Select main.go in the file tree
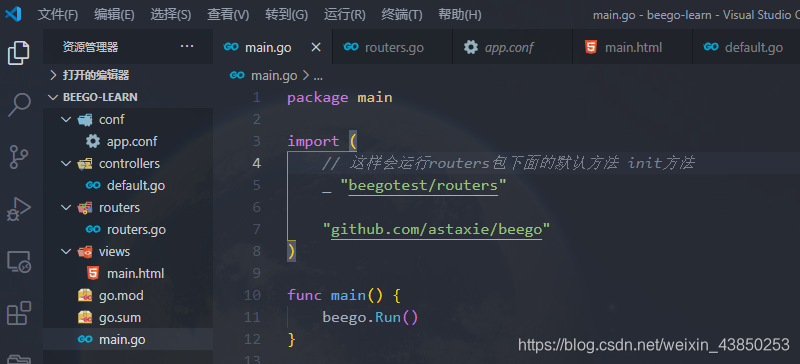This screenshot has height=364, width=800. [x=128, y=339]
